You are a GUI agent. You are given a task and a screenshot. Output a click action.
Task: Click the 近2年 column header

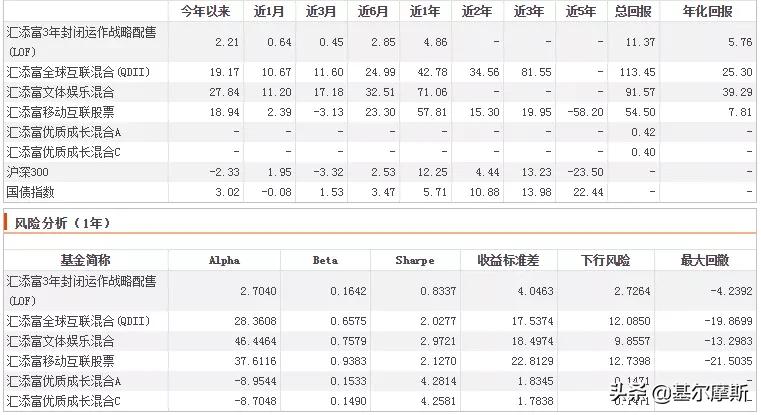(x=477, y=11)
